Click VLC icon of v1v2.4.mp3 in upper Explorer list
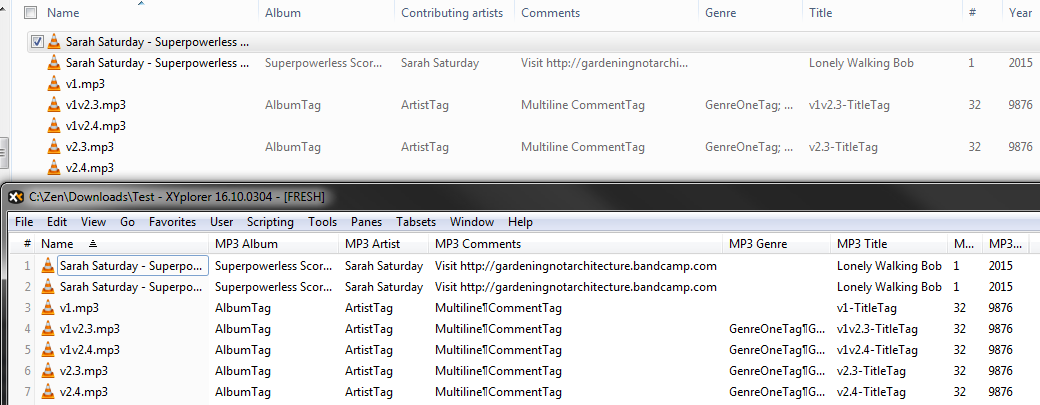The image size is (1040, 405). click(54, 126)
